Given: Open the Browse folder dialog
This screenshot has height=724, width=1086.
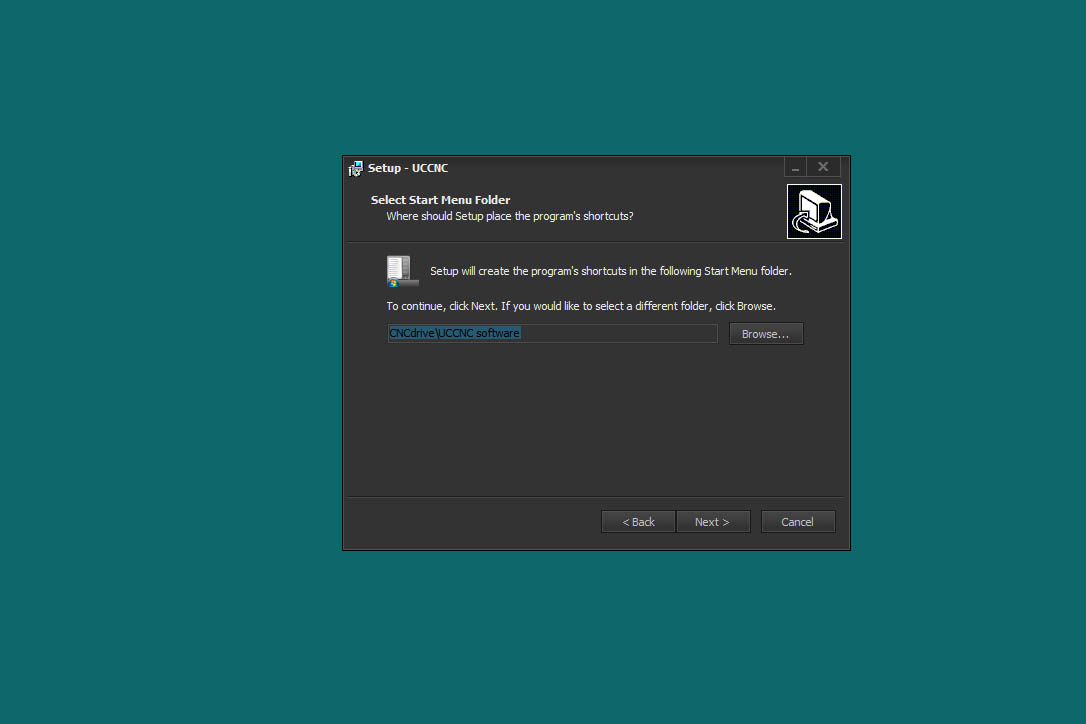Looking at the screenshot, I should pyautogui.click(x=766, y=333).
